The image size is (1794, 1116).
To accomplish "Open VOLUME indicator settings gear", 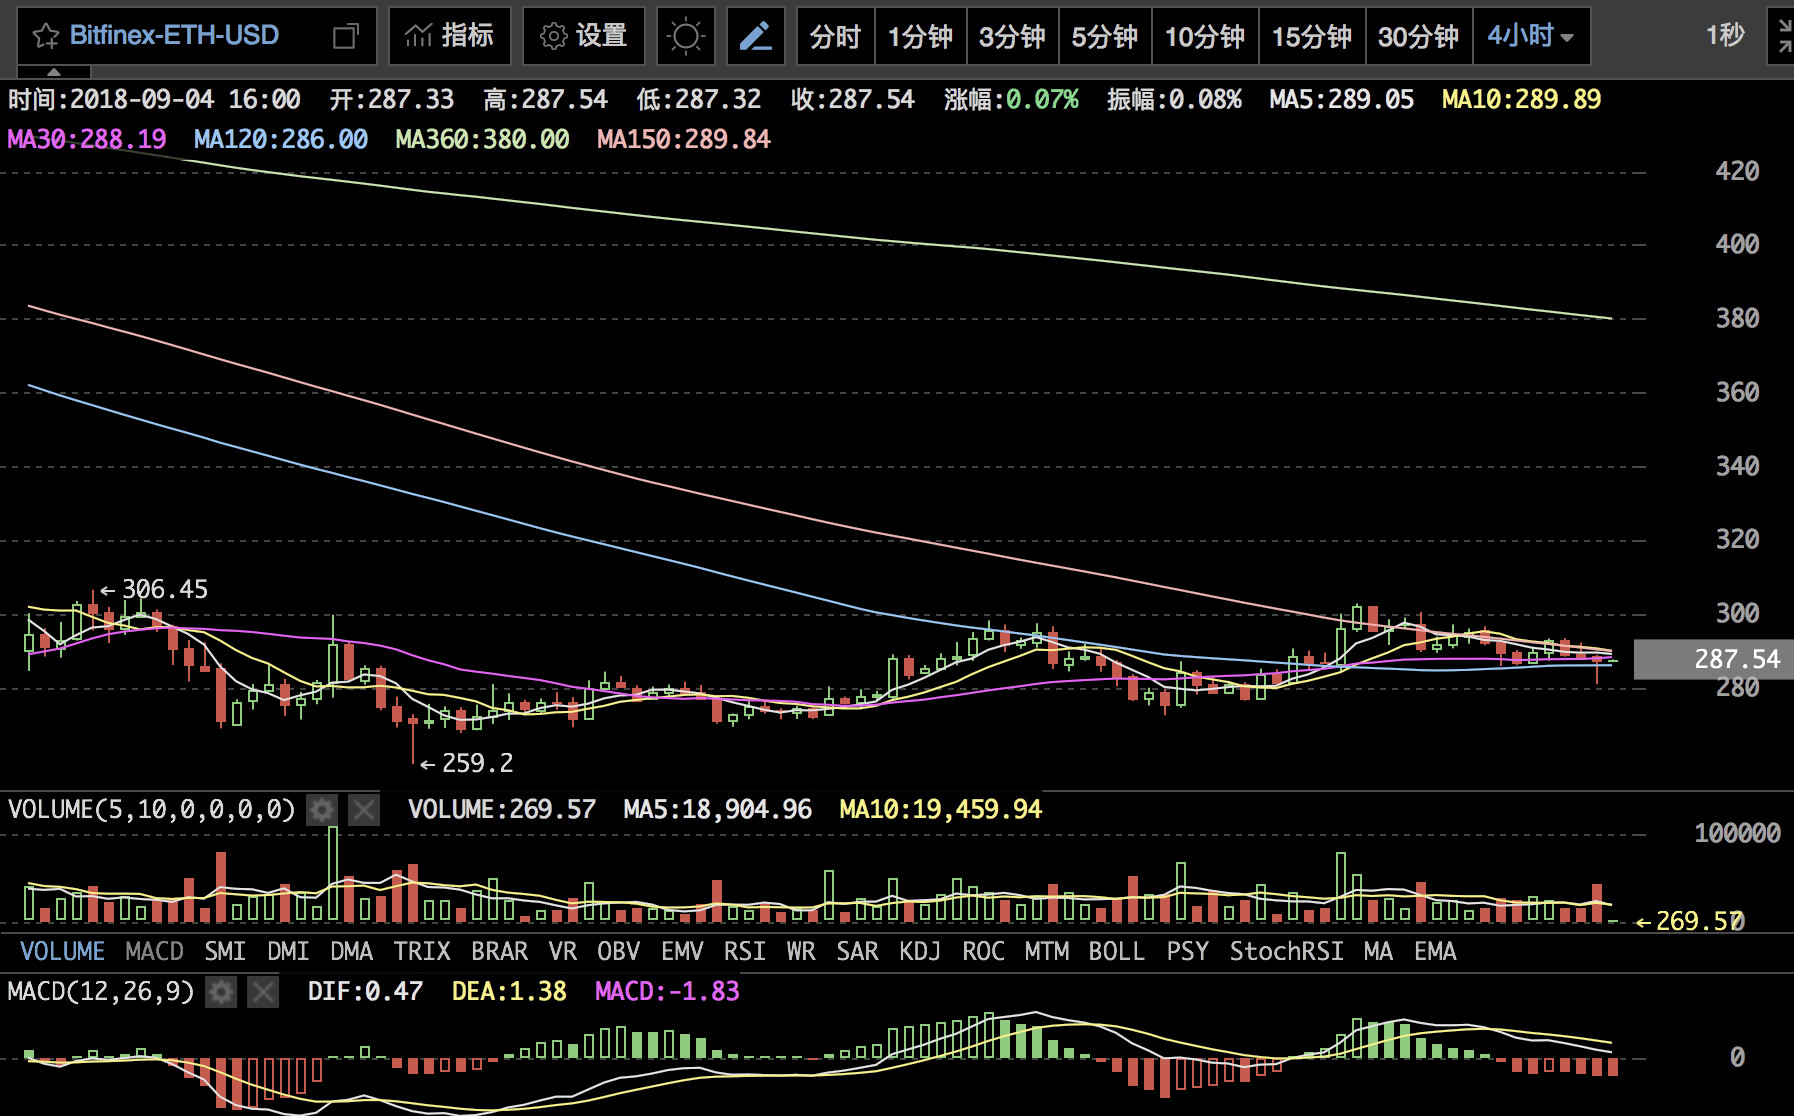I will pos(322,809).
